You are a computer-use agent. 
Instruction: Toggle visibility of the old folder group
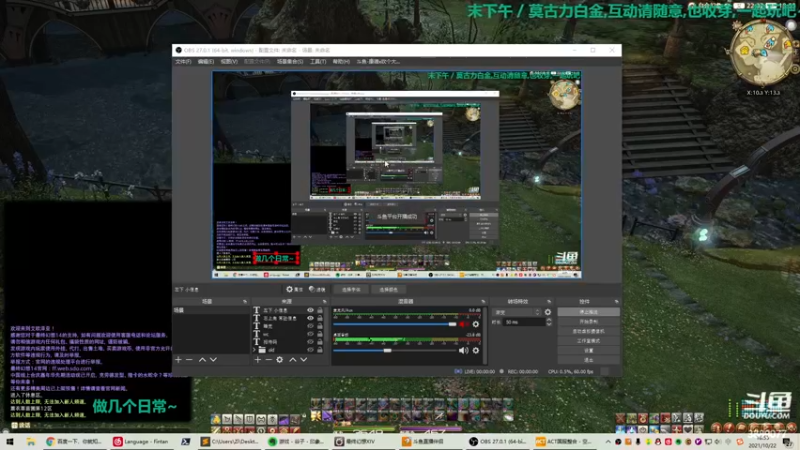click(x=310, y=350)
